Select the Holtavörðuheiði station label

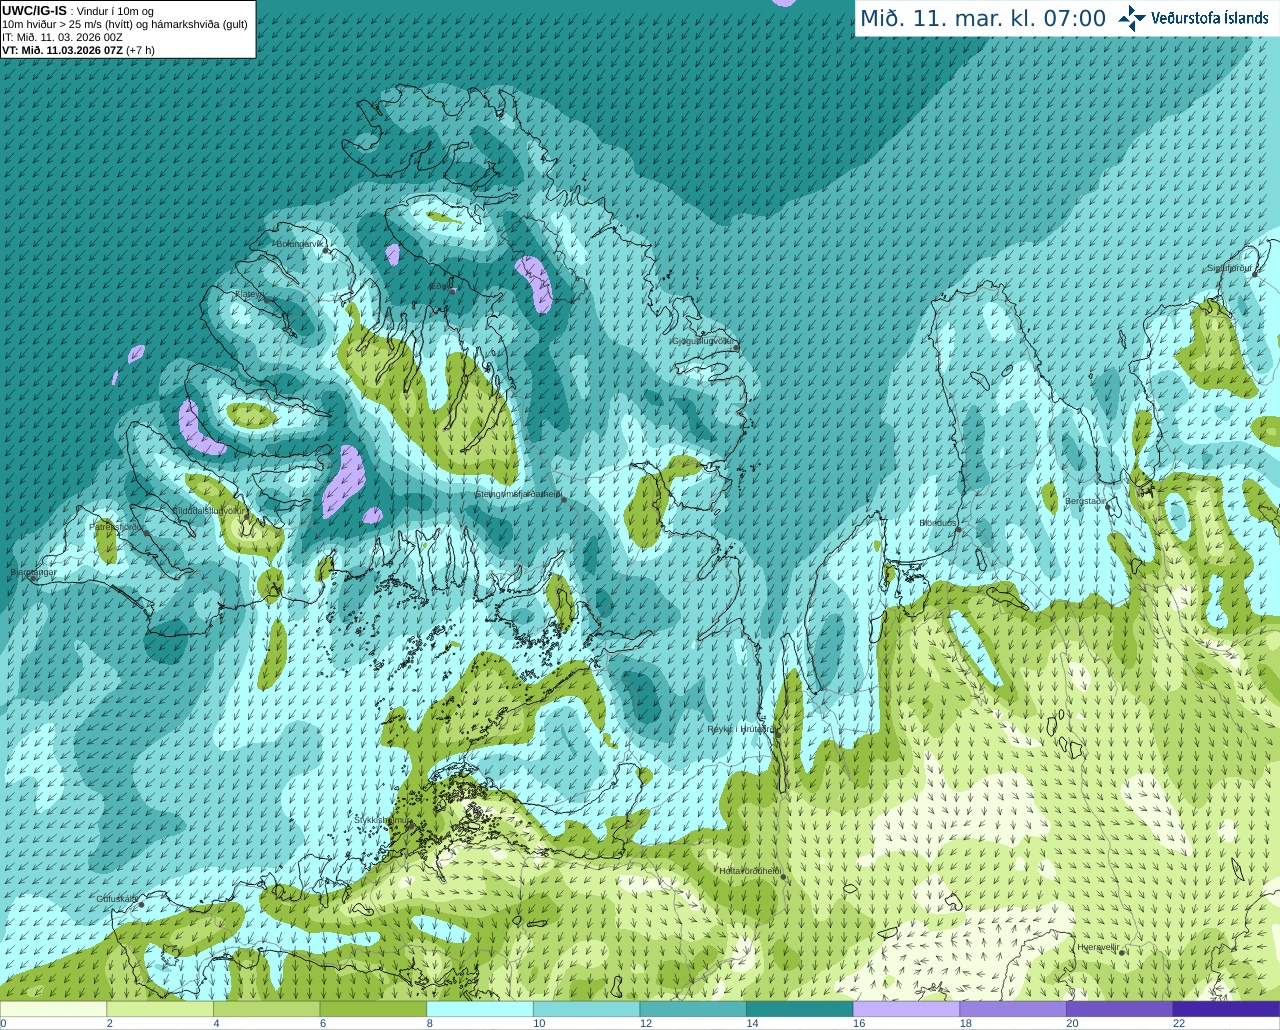click(x=750, y=871)
